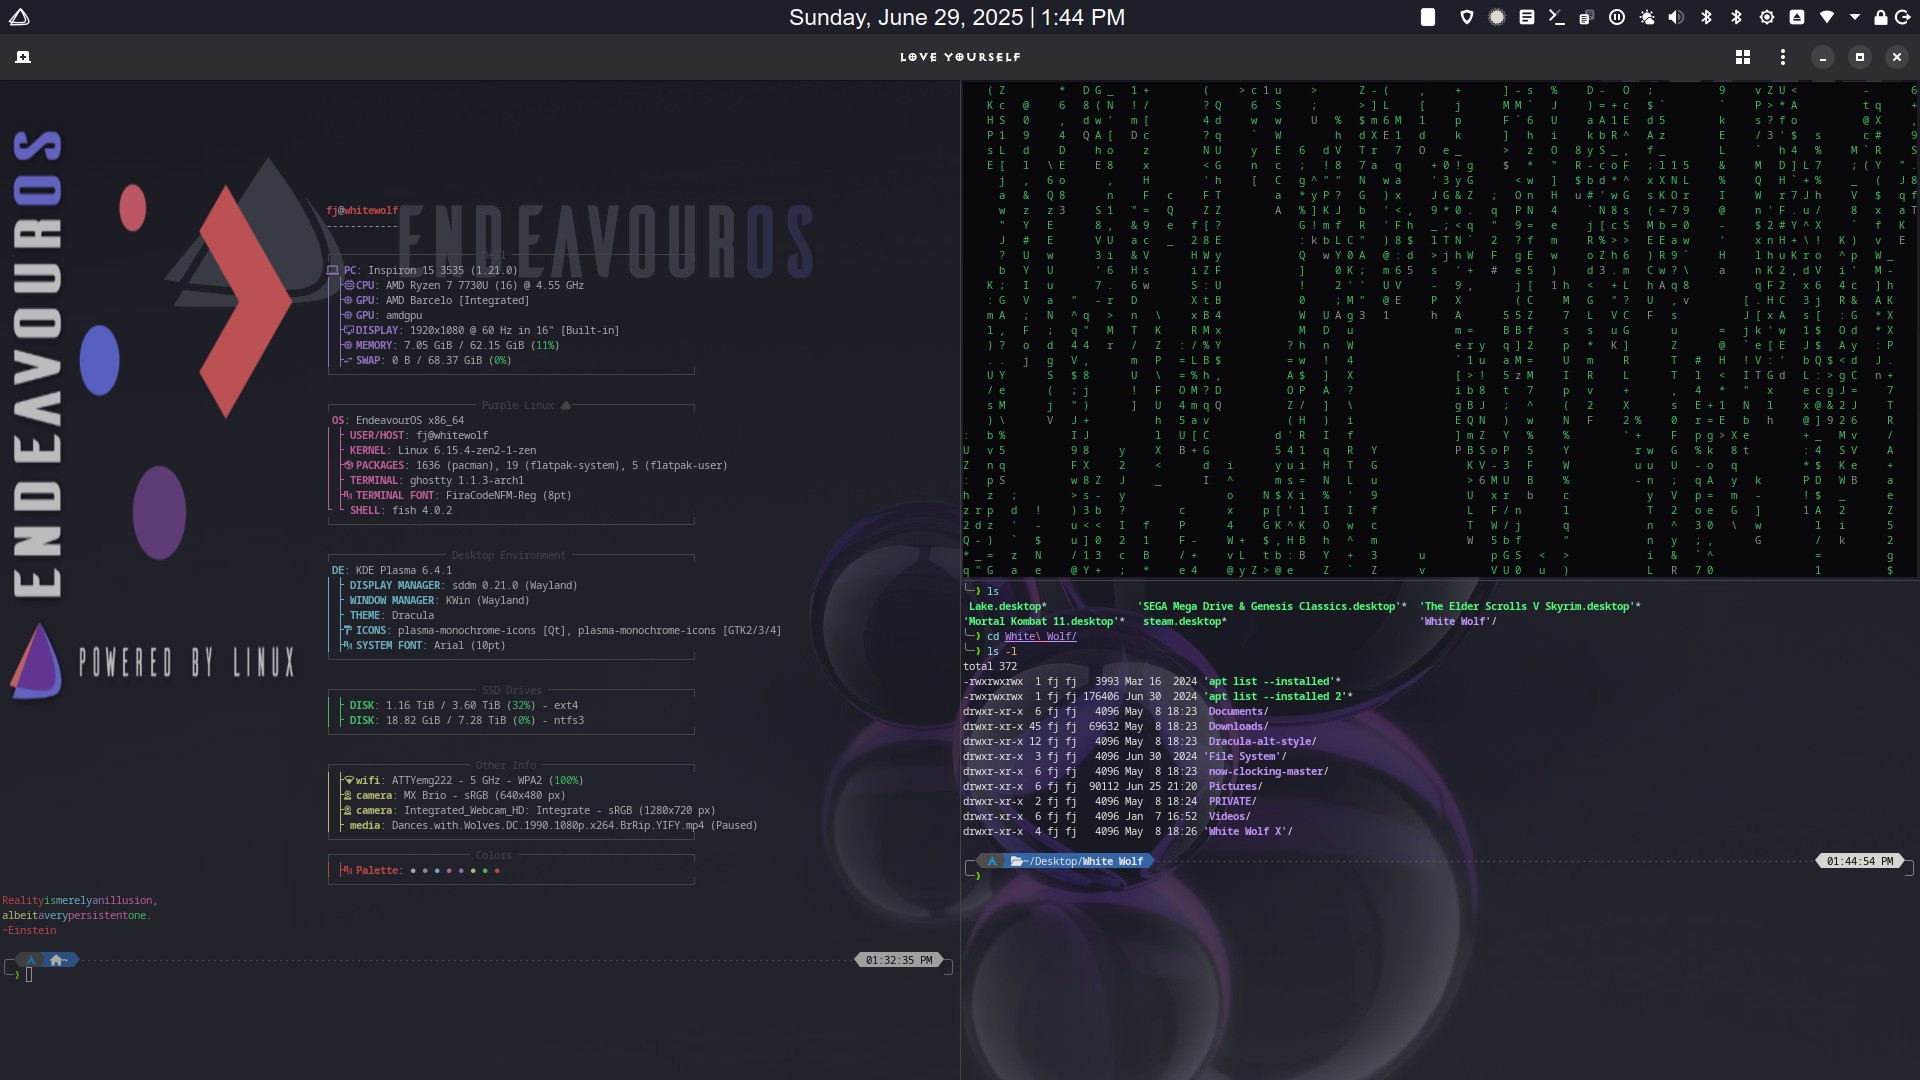
Task: Open a new tab in Ghostty
Action: click(22, 57)
